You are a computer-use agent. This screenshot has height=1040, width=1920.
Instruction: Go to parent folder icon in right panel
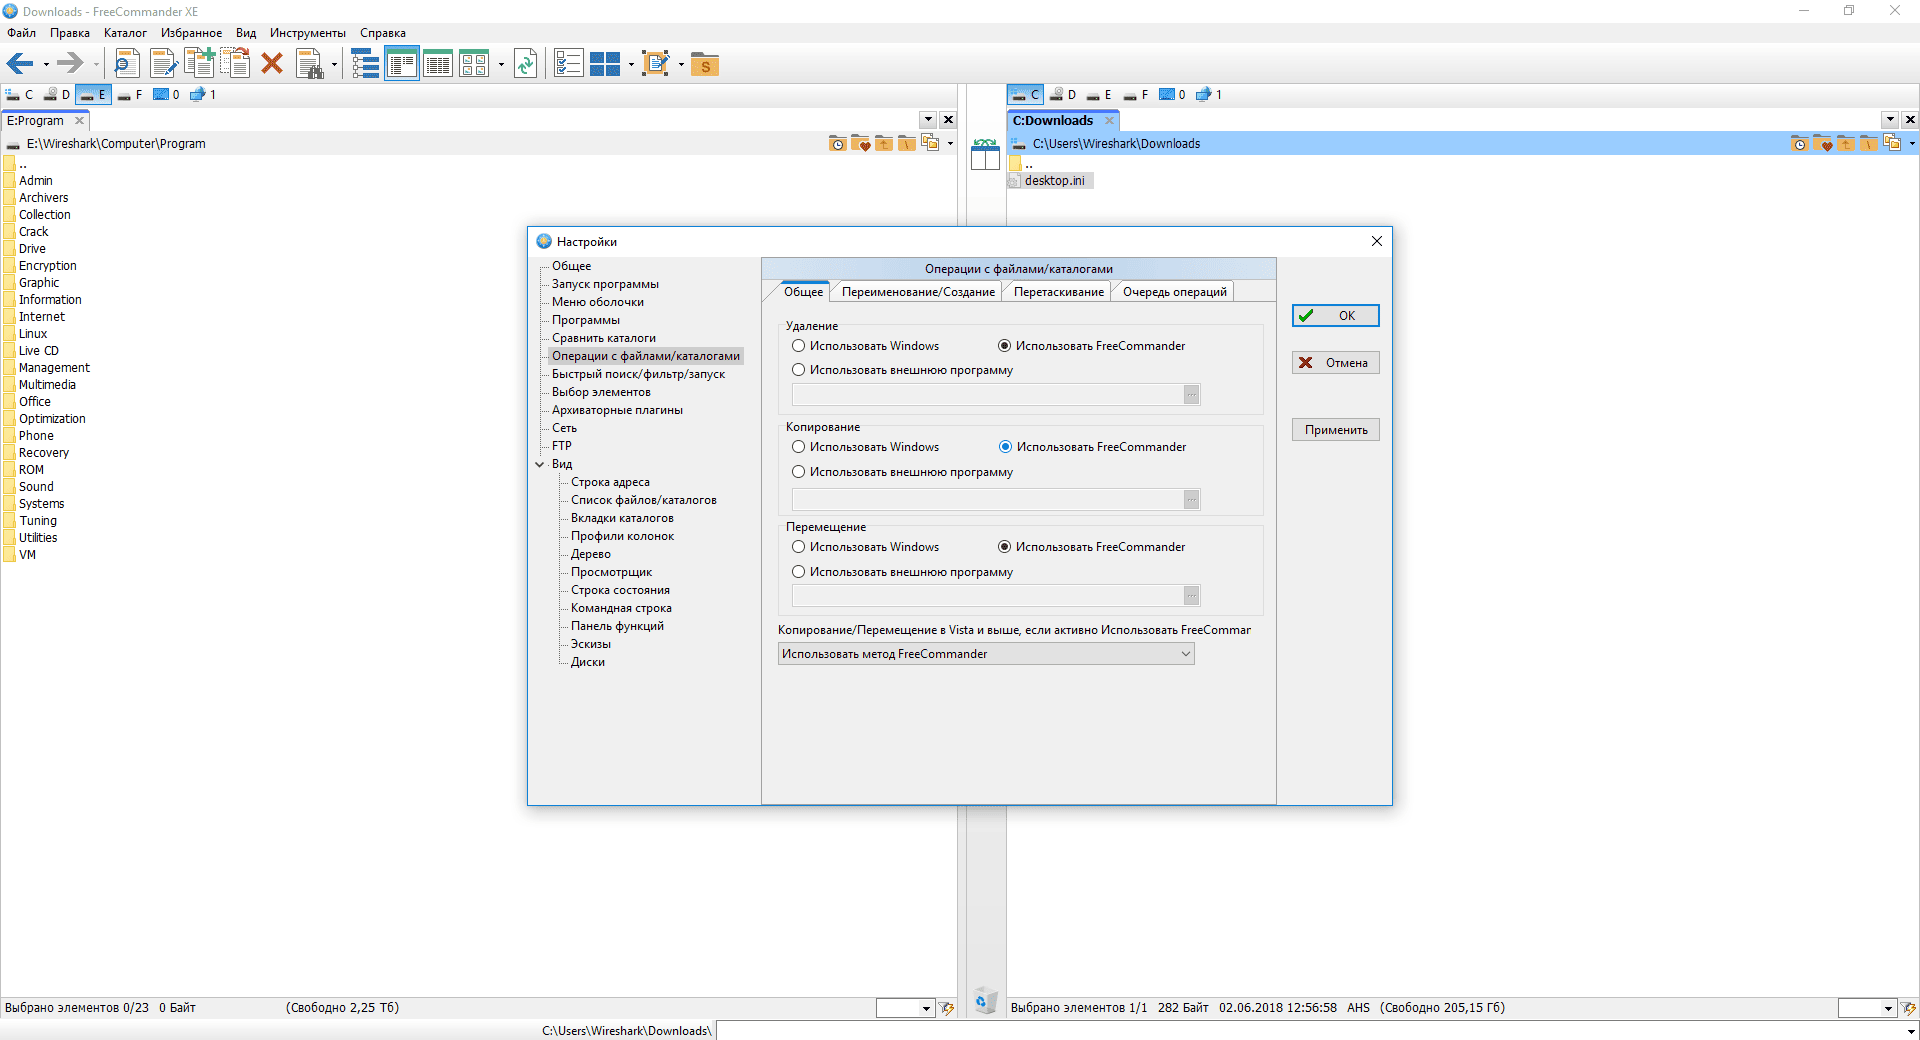click(1846, 144)
